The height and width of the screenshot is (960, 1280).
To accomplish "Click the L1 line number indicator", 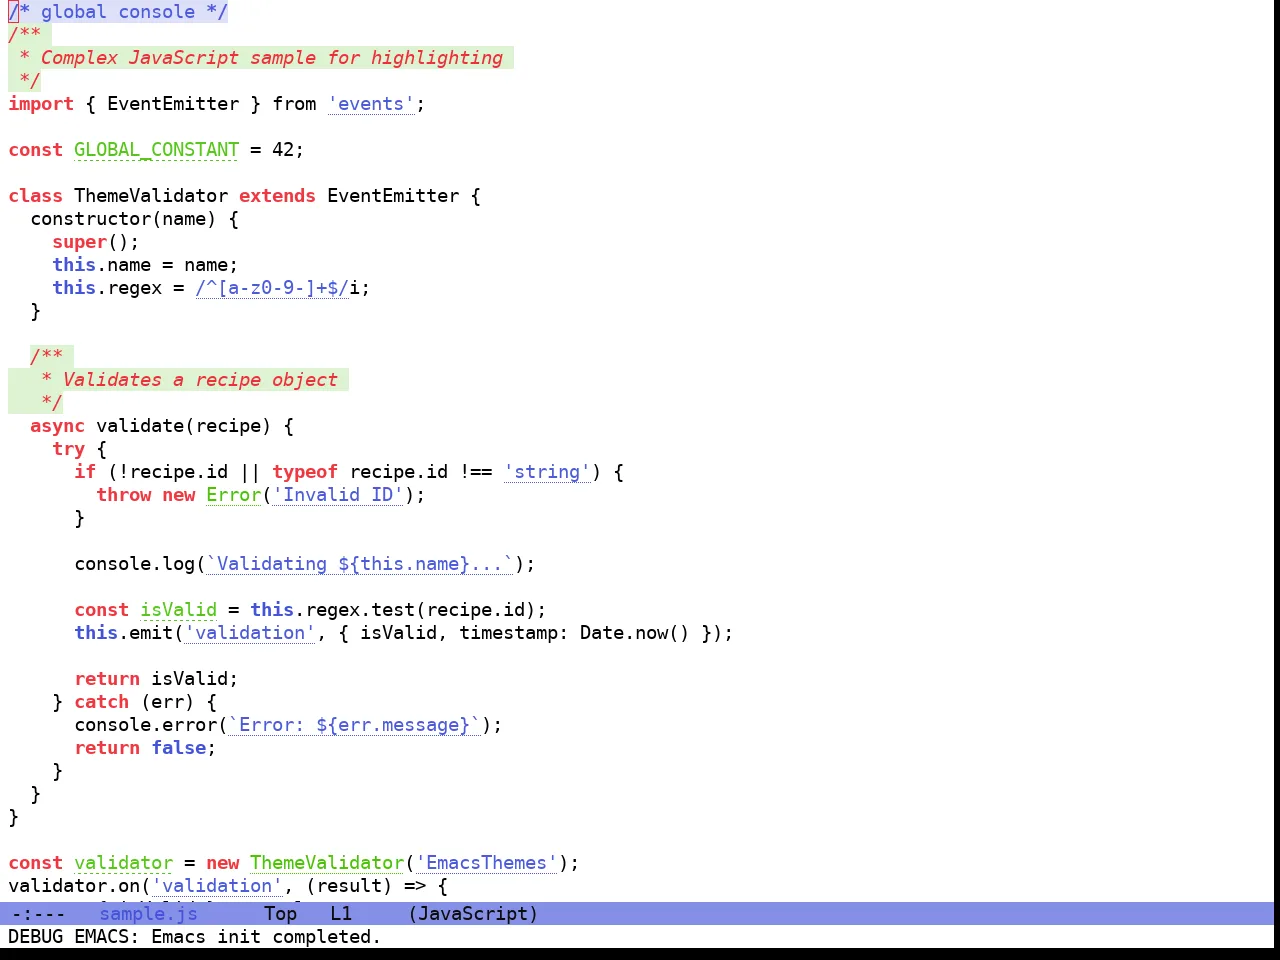I will pos(341,913).
